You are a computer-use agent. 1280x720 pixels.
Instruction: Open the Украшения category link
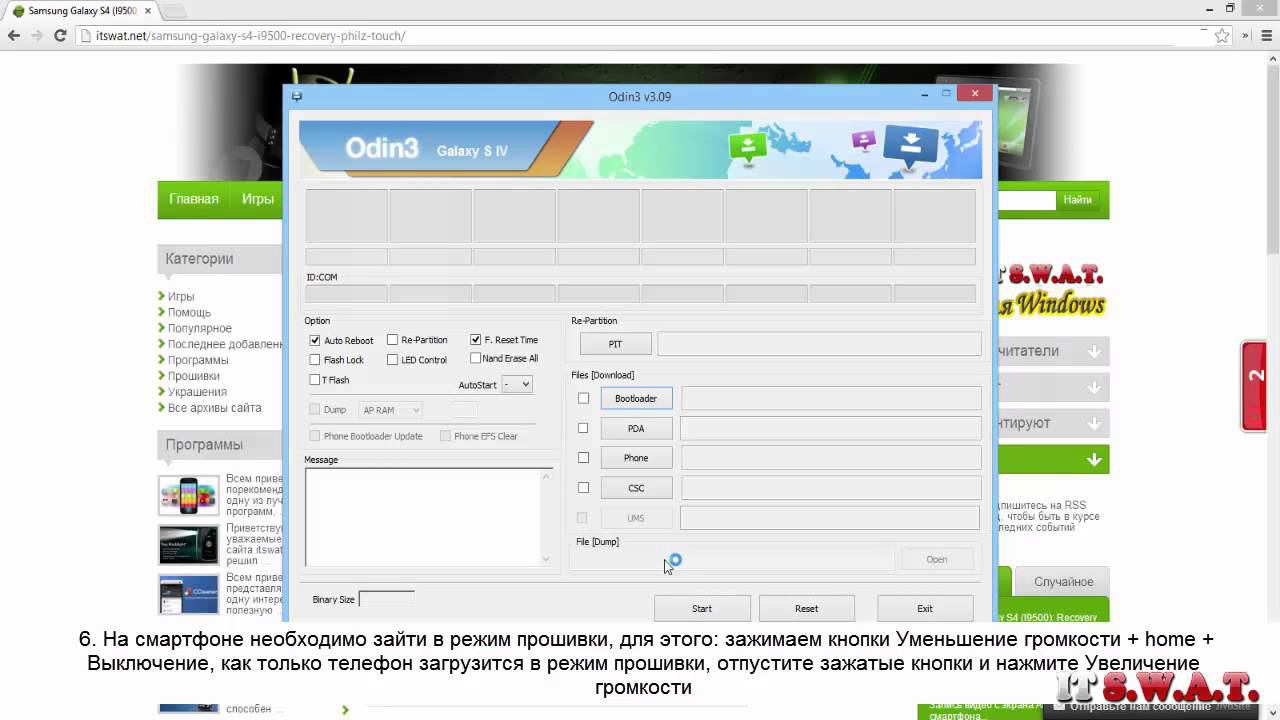pyautogui.click(x=197, y=392)
